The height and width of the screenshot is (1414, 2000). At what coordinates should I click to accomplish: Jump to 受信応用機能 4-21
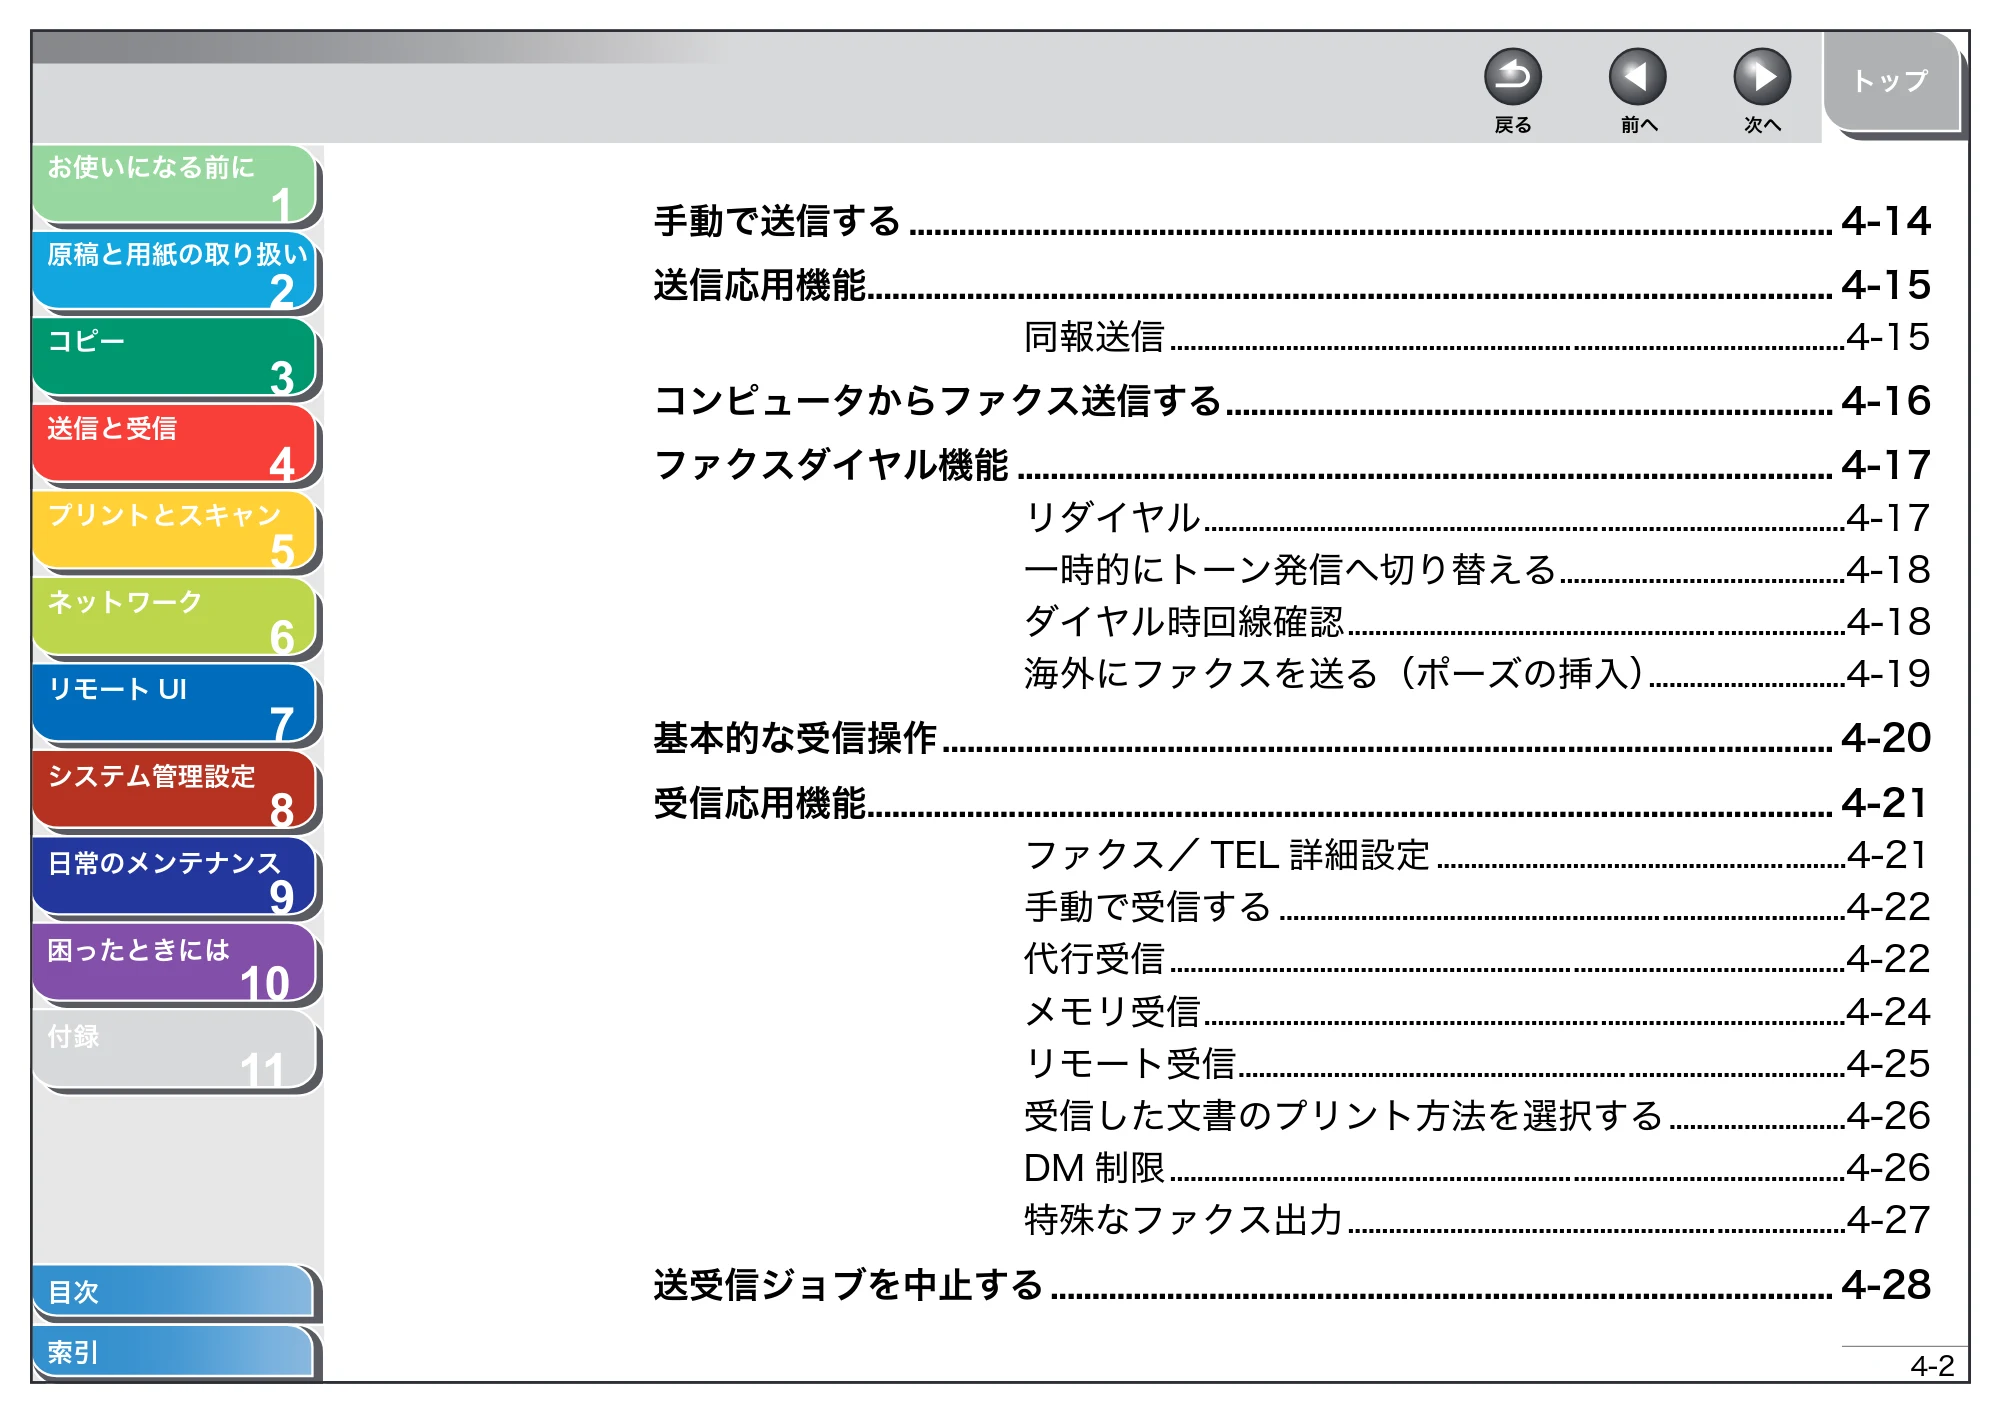point(1292,803)
